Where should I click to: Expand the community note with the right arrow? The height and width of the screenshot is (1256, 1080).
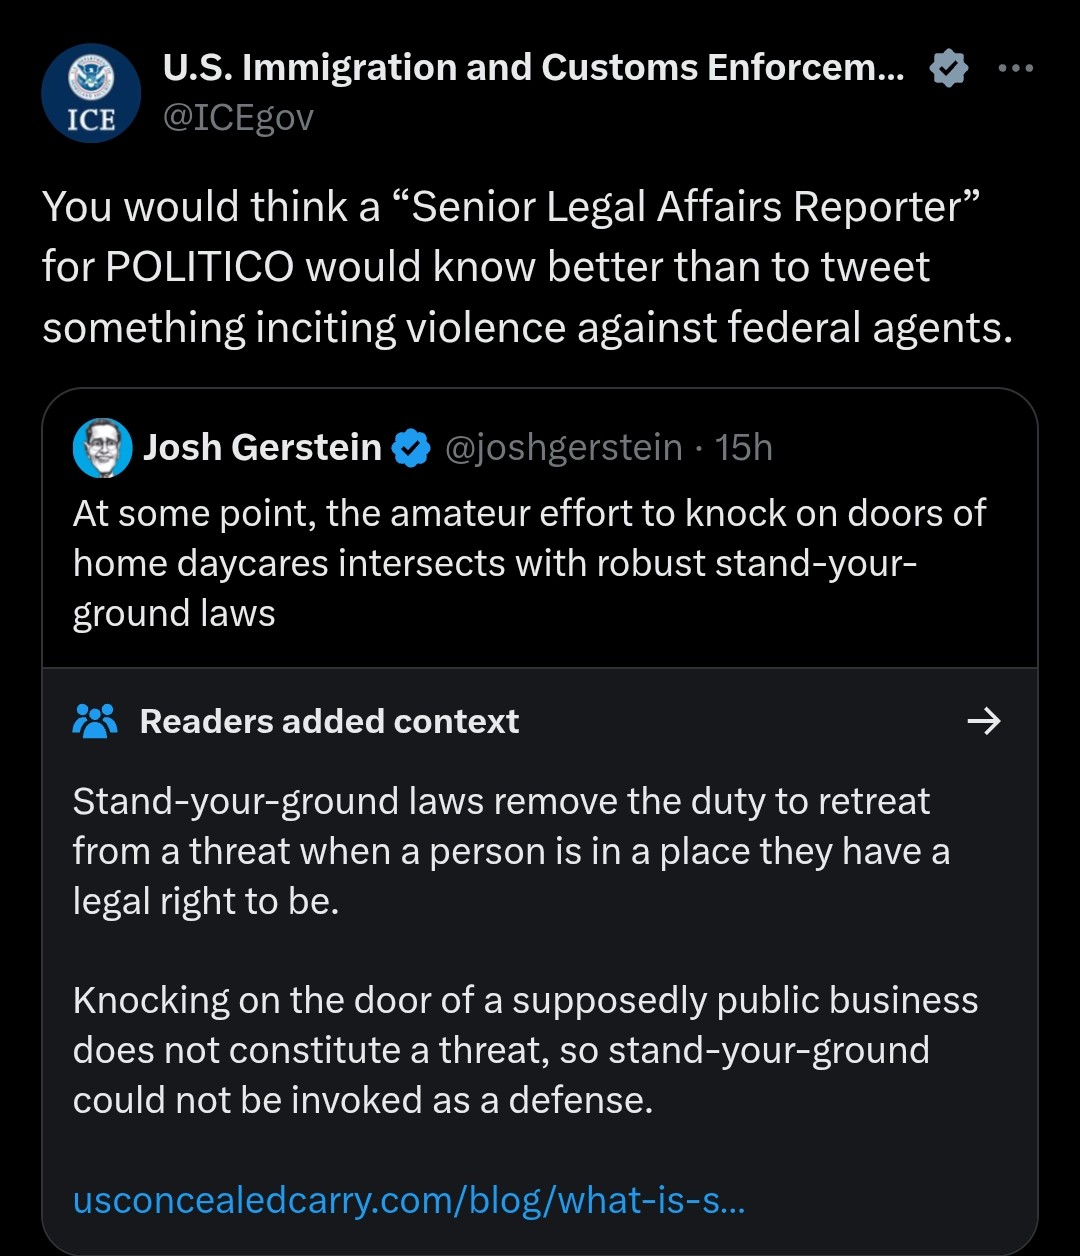tap(985, 721)
